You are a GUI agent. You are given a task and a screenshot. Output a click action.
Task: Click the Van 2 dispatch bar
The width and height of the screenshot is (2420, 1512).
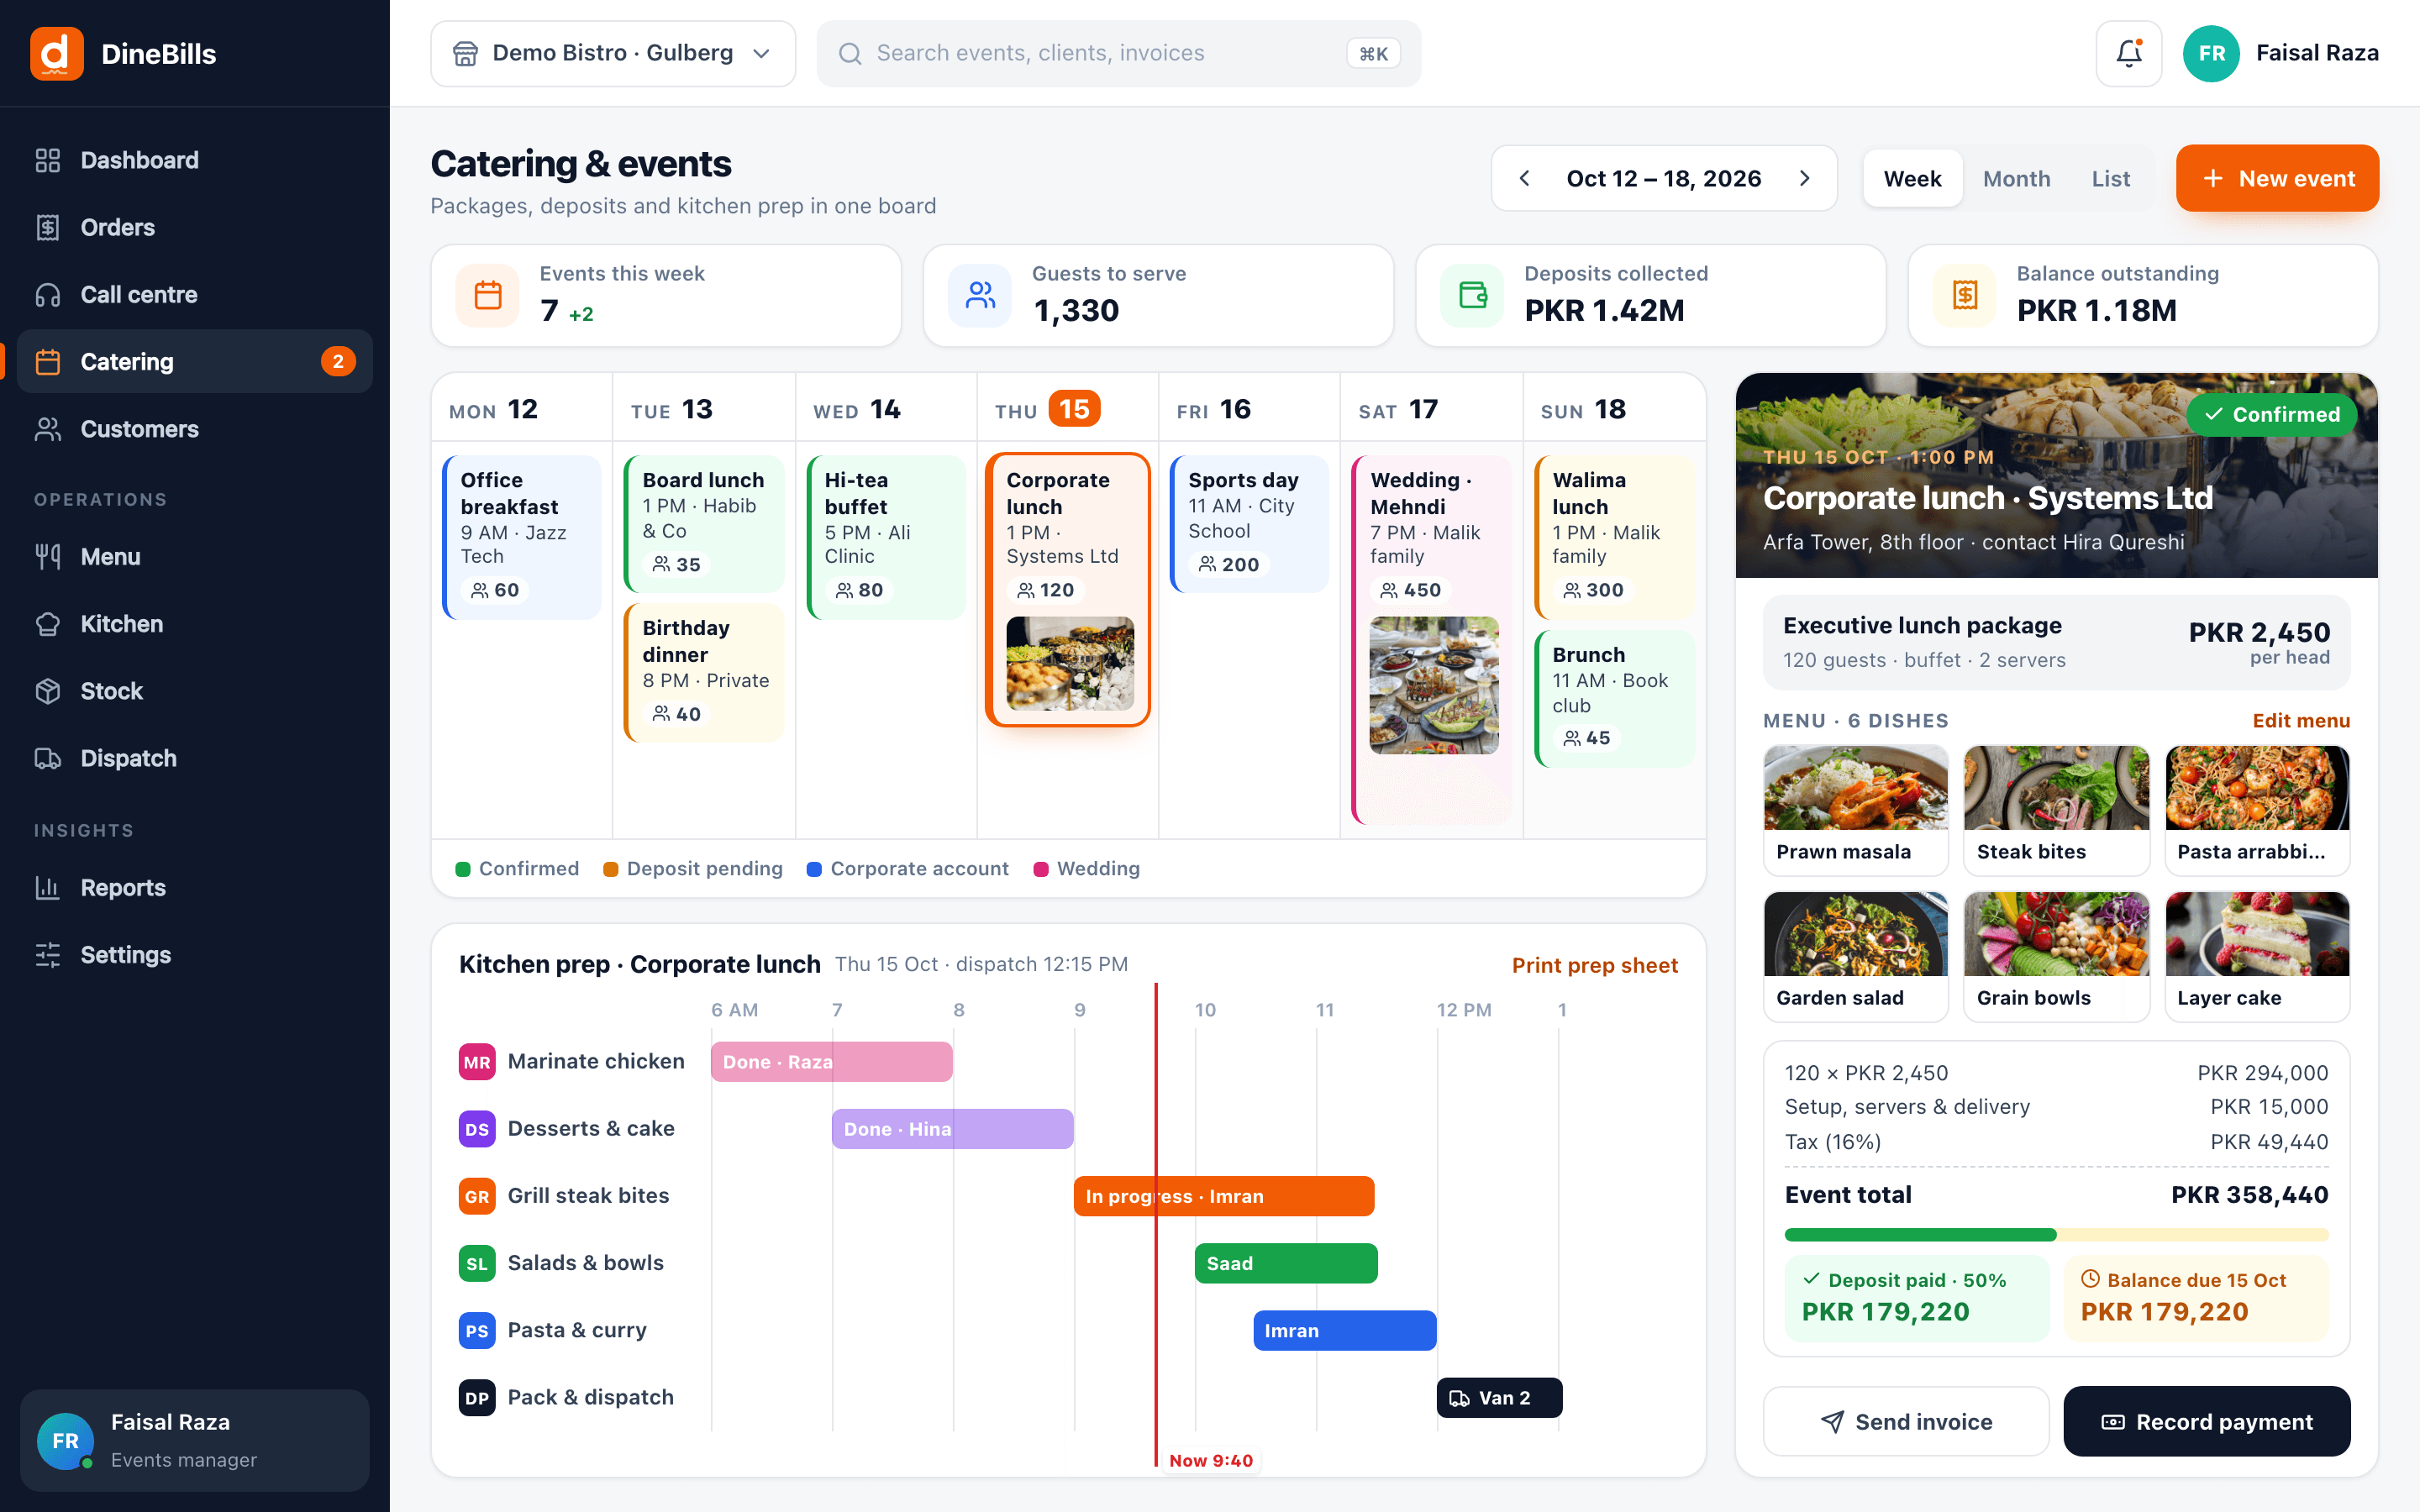1499,1397
